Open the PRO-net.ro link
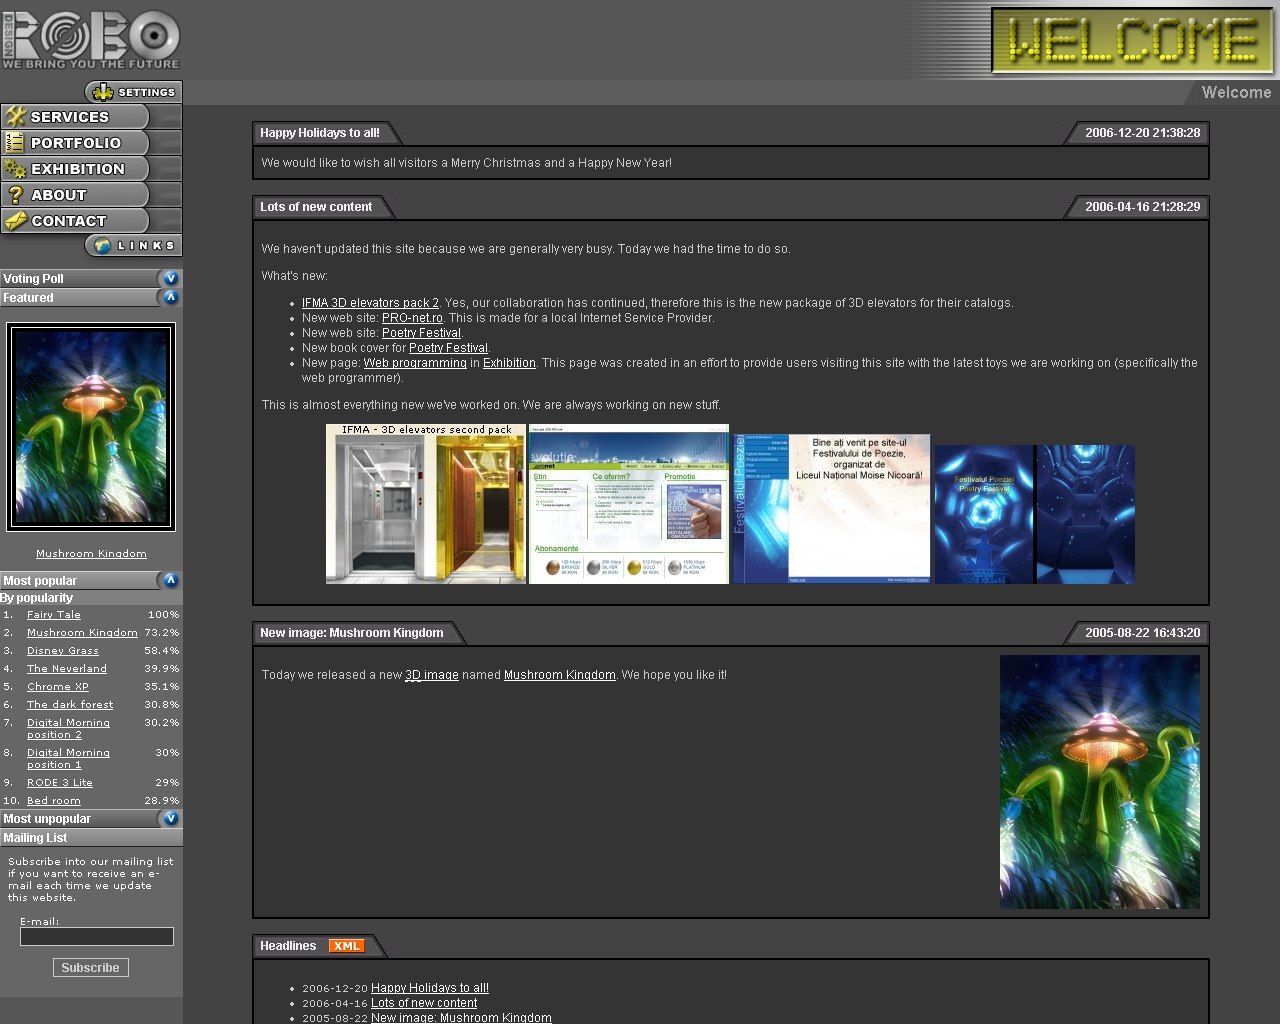The height and width of the screenshot is (1024, 1280). (411, 318)
